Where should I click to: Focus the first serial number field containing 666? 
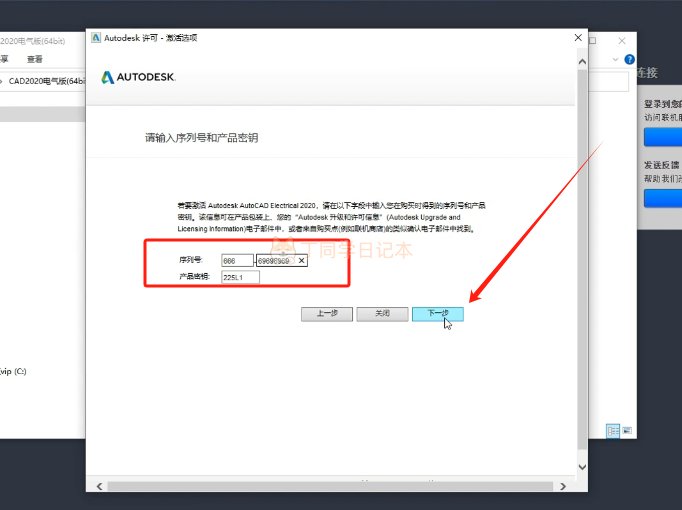click(237, 260)
